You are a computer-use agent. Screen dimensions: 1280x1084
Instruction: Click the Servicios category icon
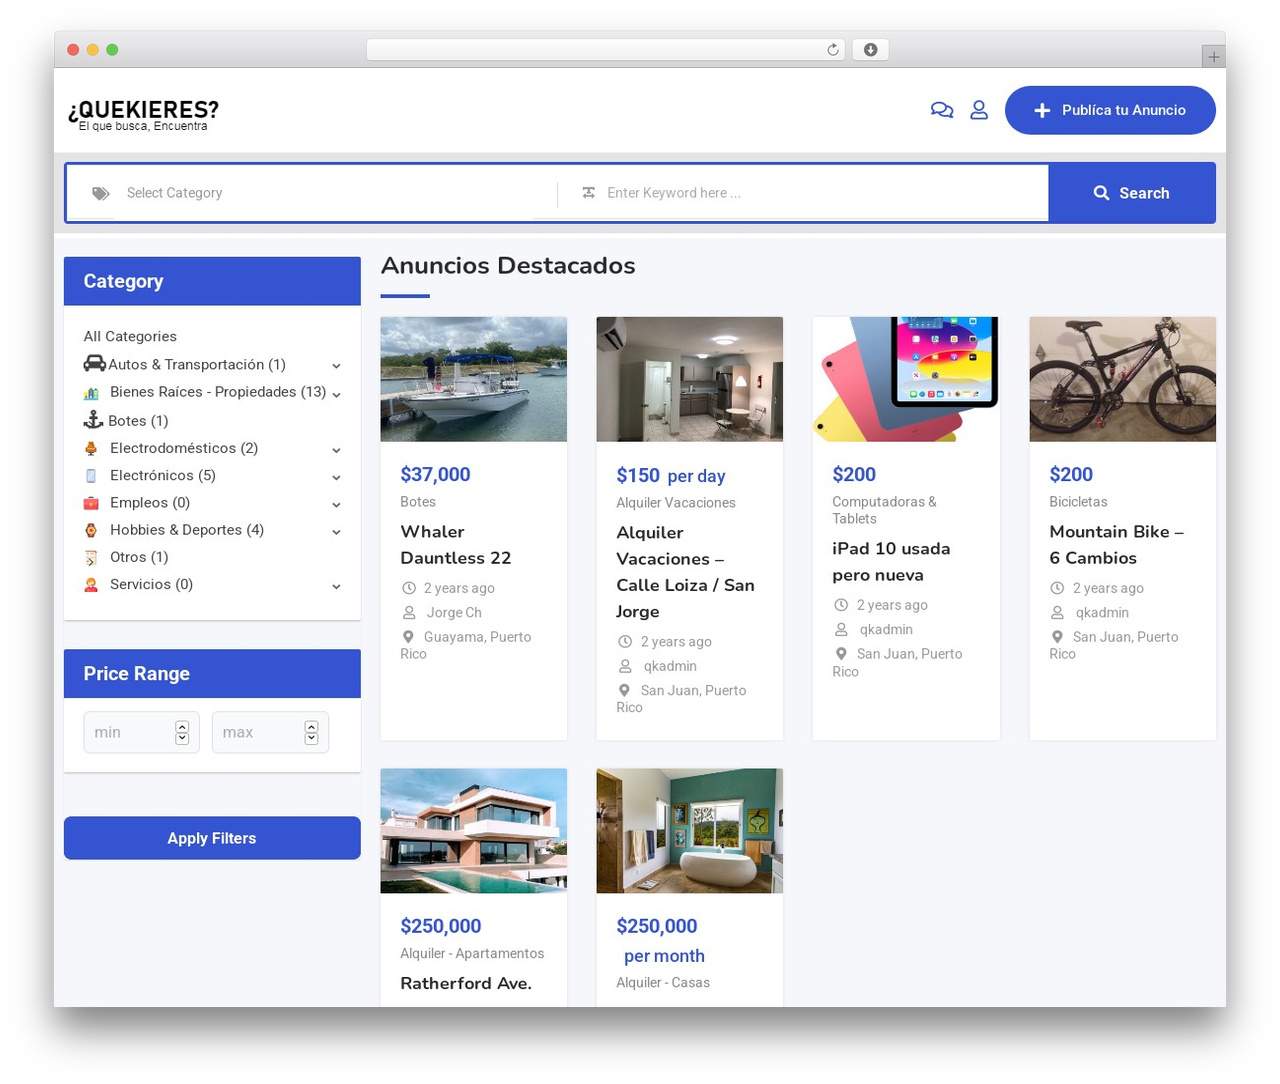(91, 585)
